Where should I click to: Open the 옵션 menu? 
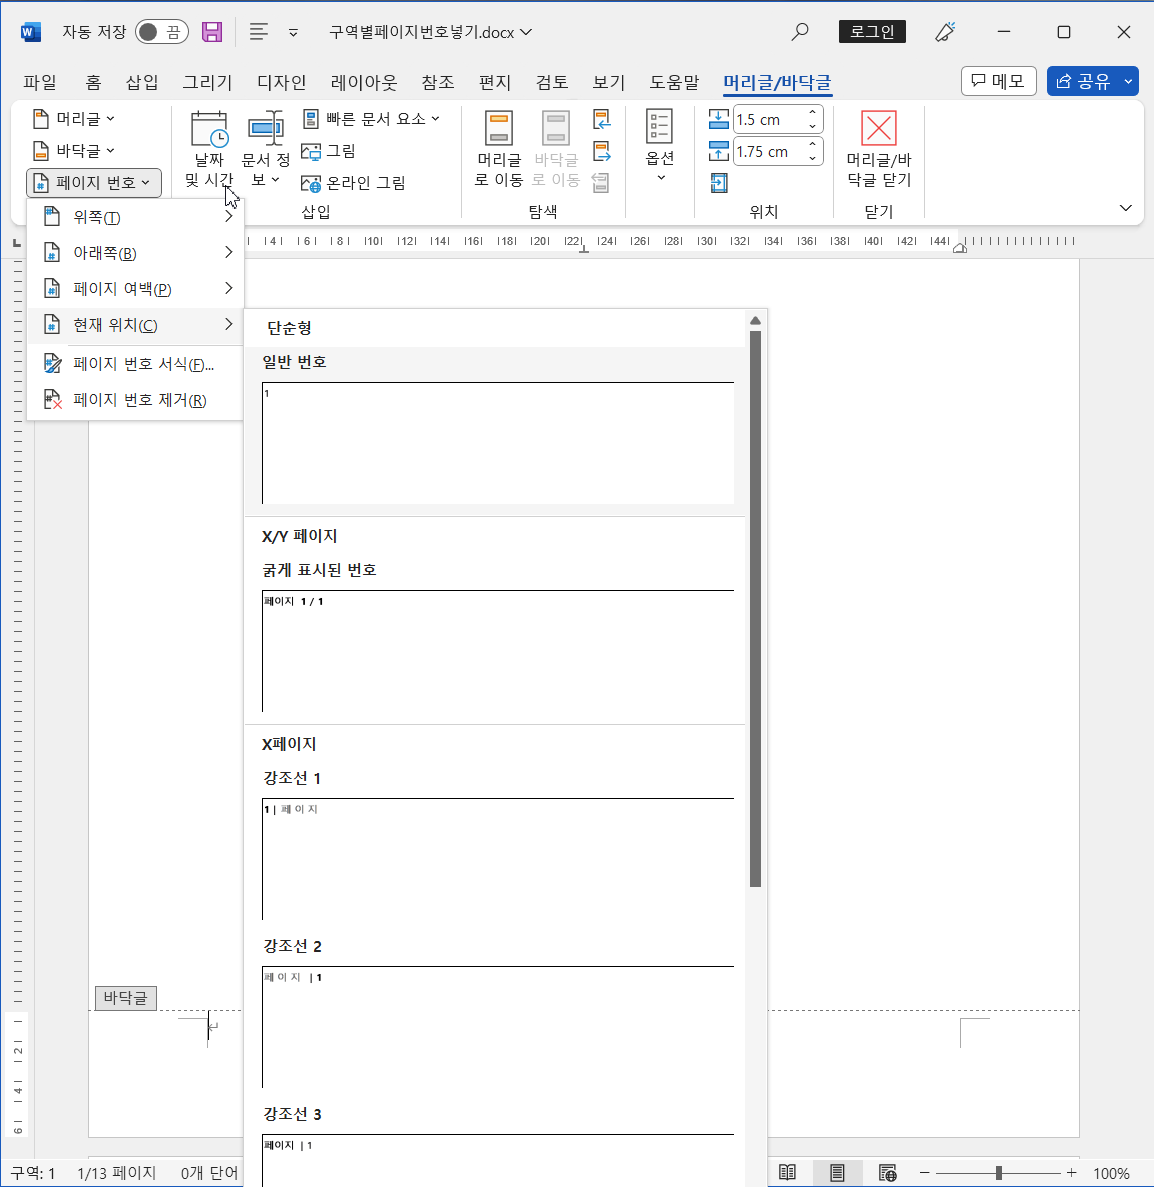(x=660, y=146)
